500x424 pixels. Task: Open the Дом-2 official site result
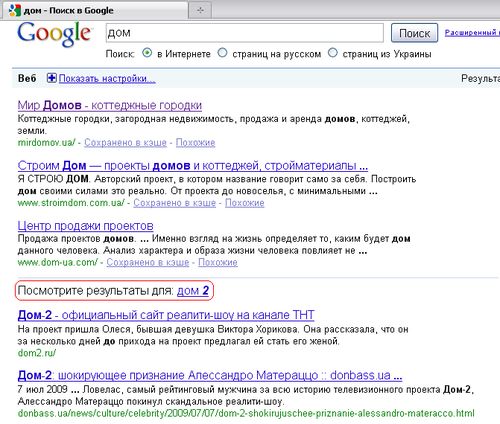166,315
